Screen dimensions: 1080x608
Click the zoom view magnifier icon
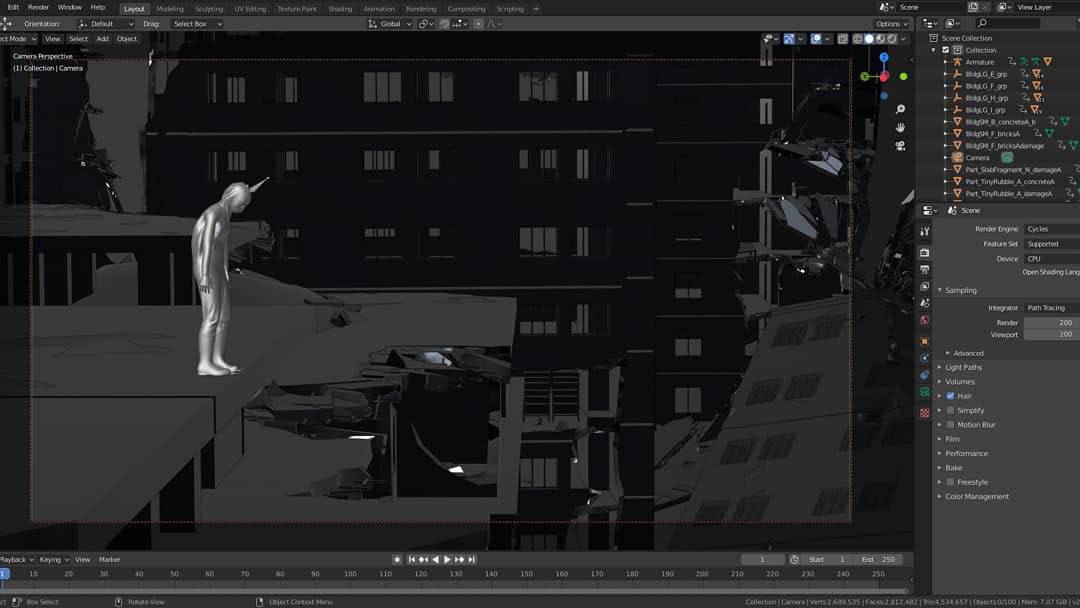click(900, 109)
